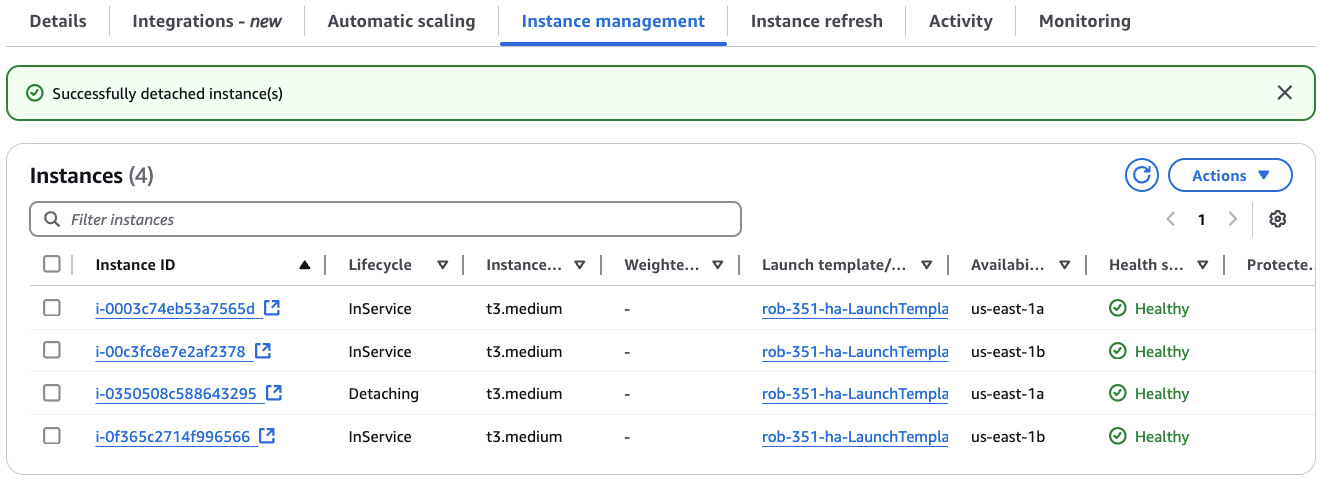
Task: Select checkbox for the Detaching instance row
Action: click(x=52, y=394)
